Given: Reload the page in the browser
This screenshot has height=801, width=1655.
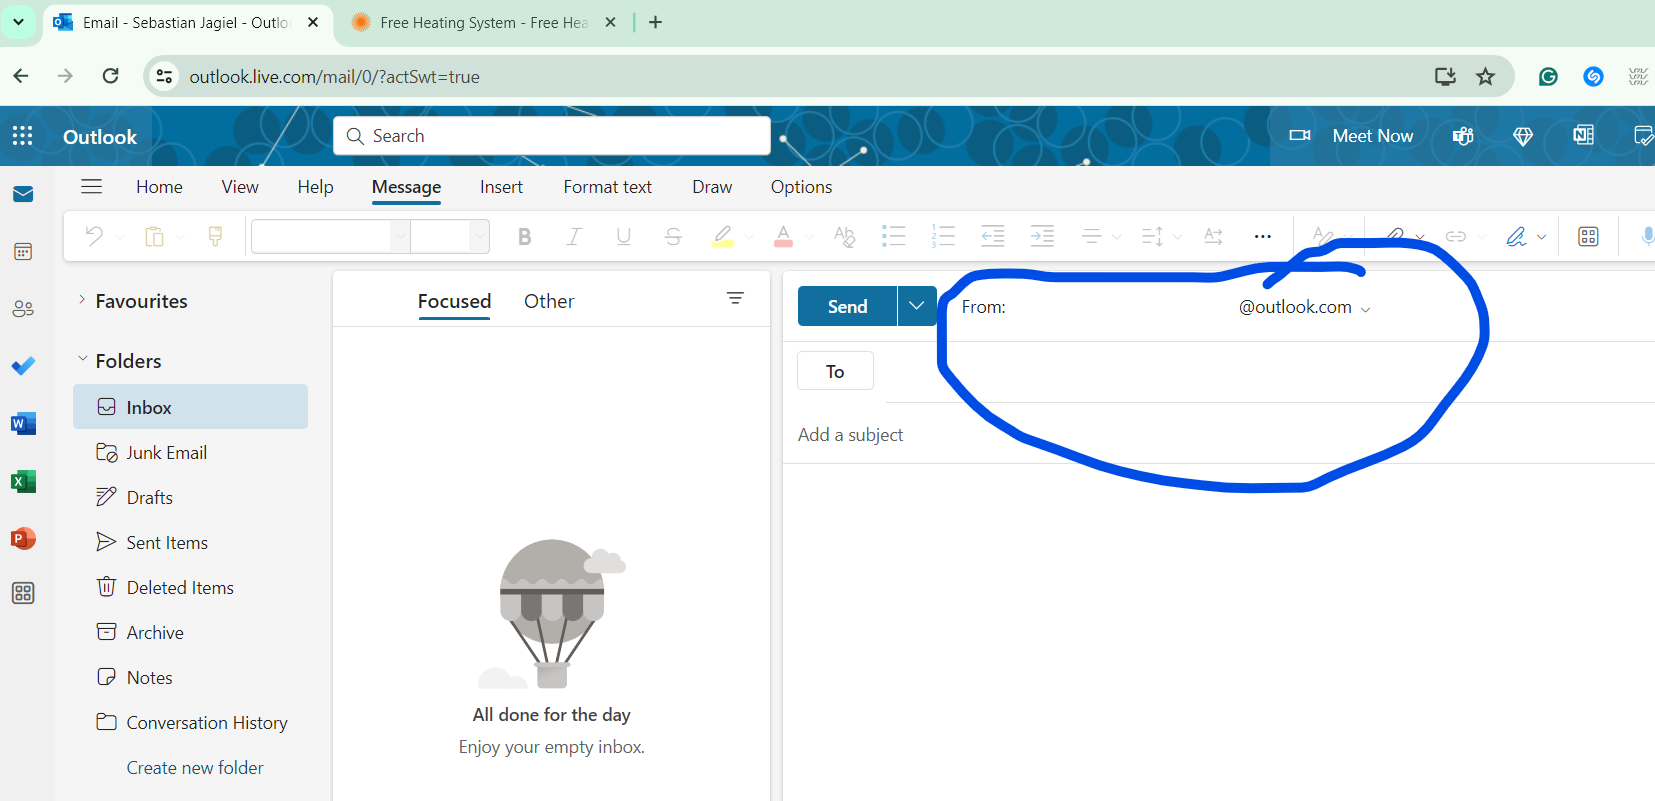Looking at the screenshot, I should pyautogui.click(x=111, y=76).
